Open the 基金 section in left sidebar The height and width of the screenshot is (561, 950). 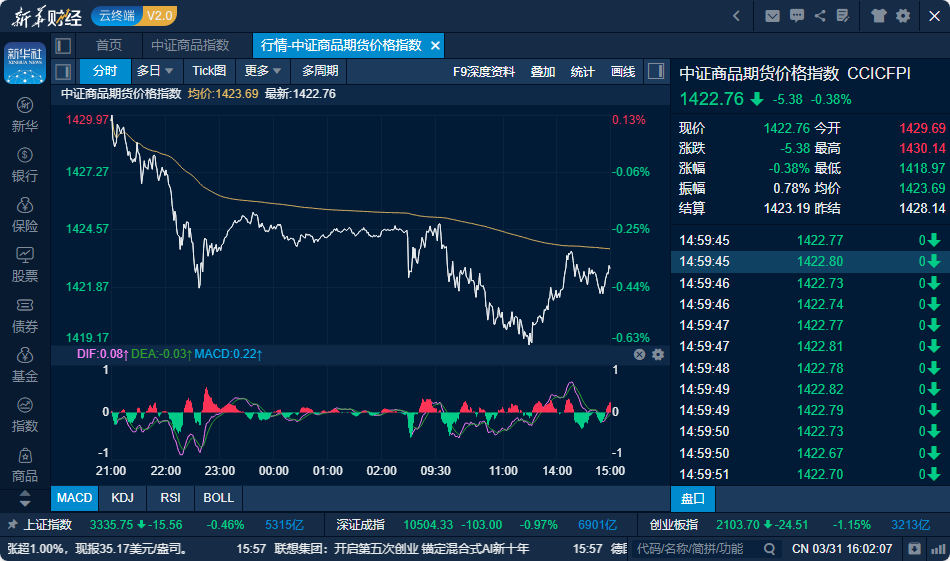pyautogui.click(x=25, y=366)
